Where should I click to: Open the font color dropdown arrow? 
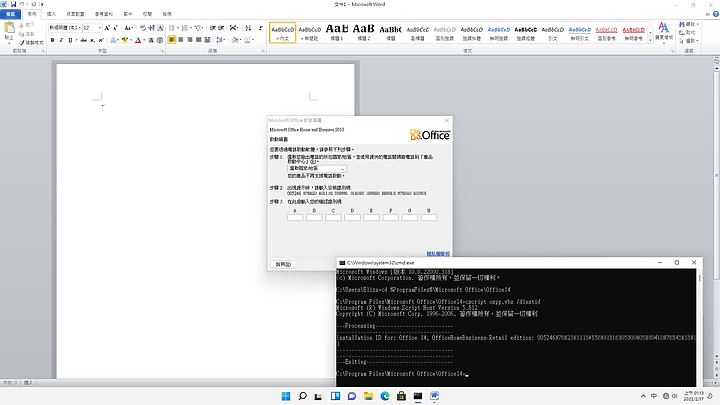[x=144, y=40]
